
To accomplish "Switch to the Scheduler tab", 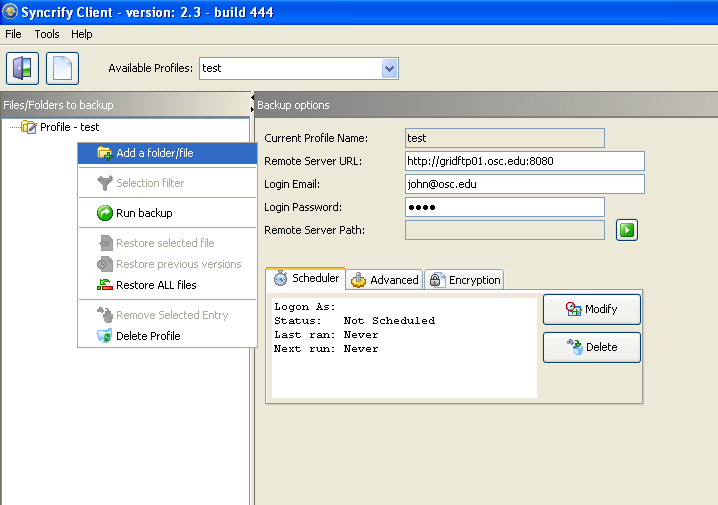I will point(305,278).
